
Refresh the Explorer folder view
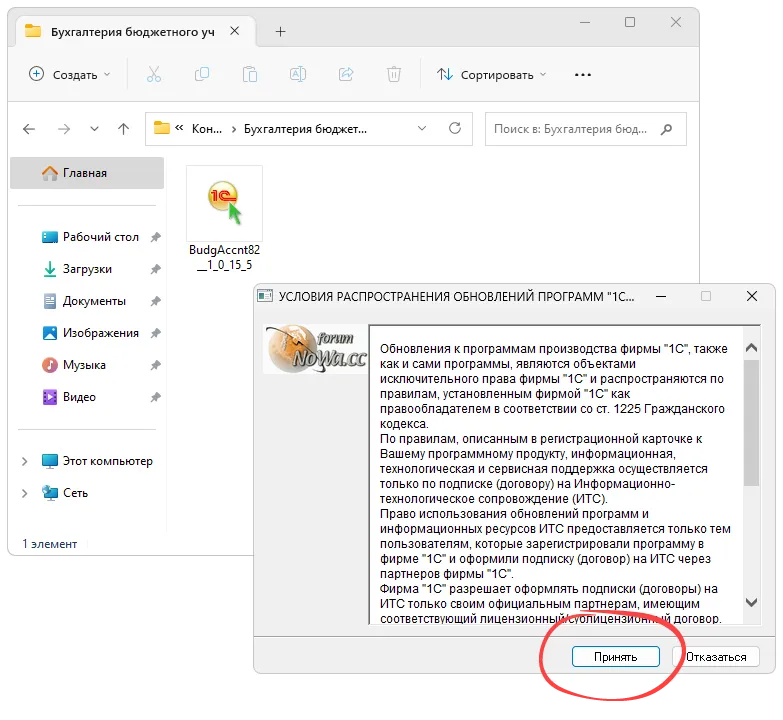tap(455, 128)
